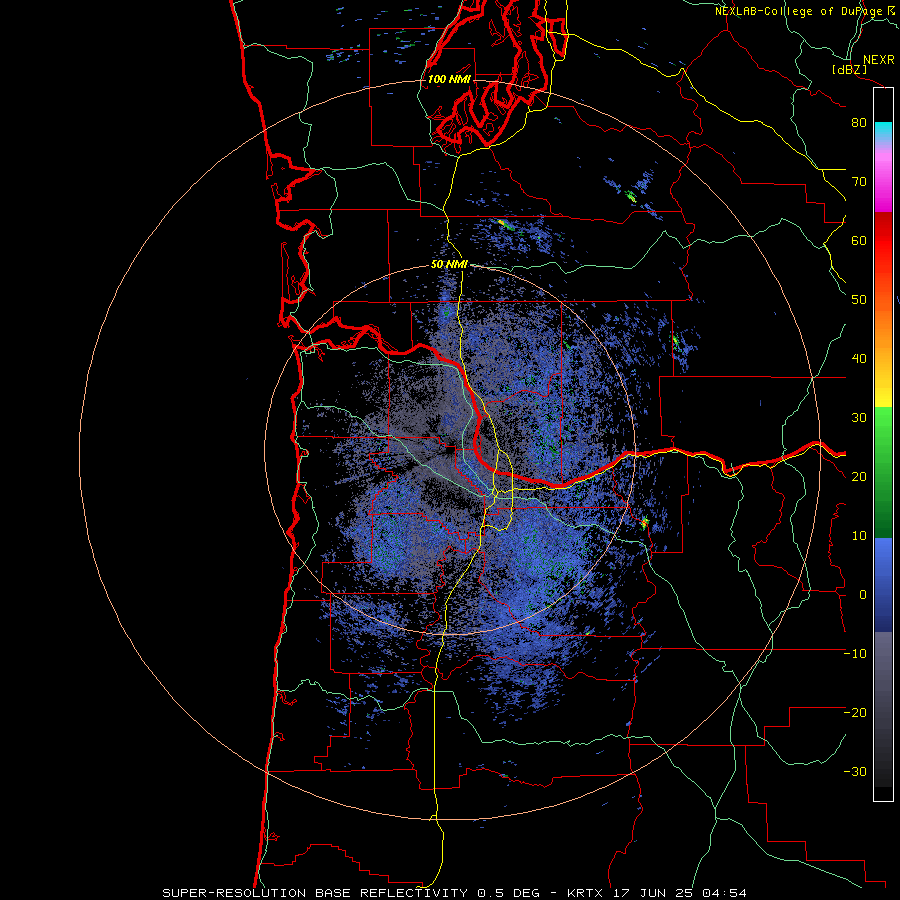Viewport: 900px width, 900px height.
Task: Click the NEXLAB-College of DuPage credit text
Action: [799, 11]
